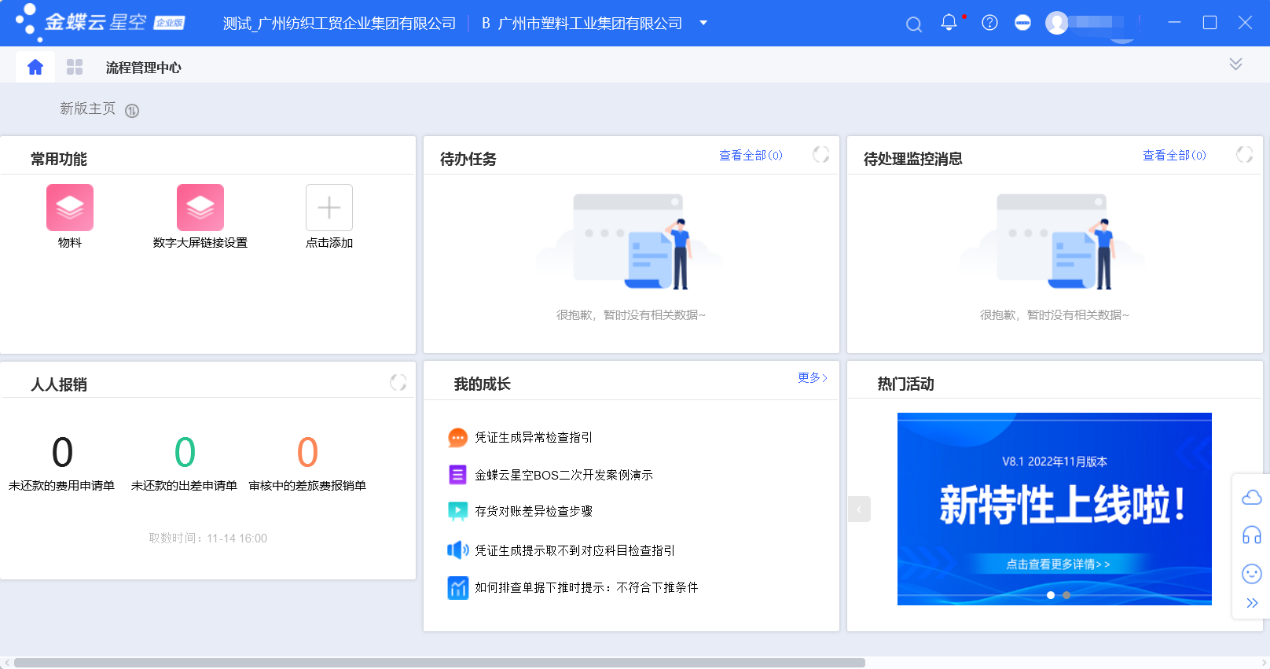Expand the right sidebar double arrow
This screenshot has height=669, width=1270.
click(1251, 603)
